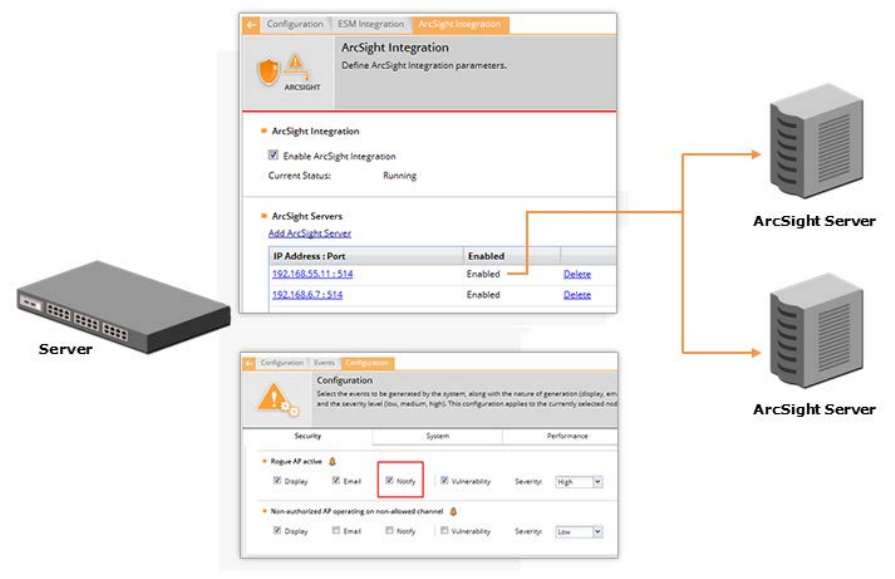
Task: Toggle Email checkbox for Rogue AP active
Action: pyautogui.click(x=336, y=480)
